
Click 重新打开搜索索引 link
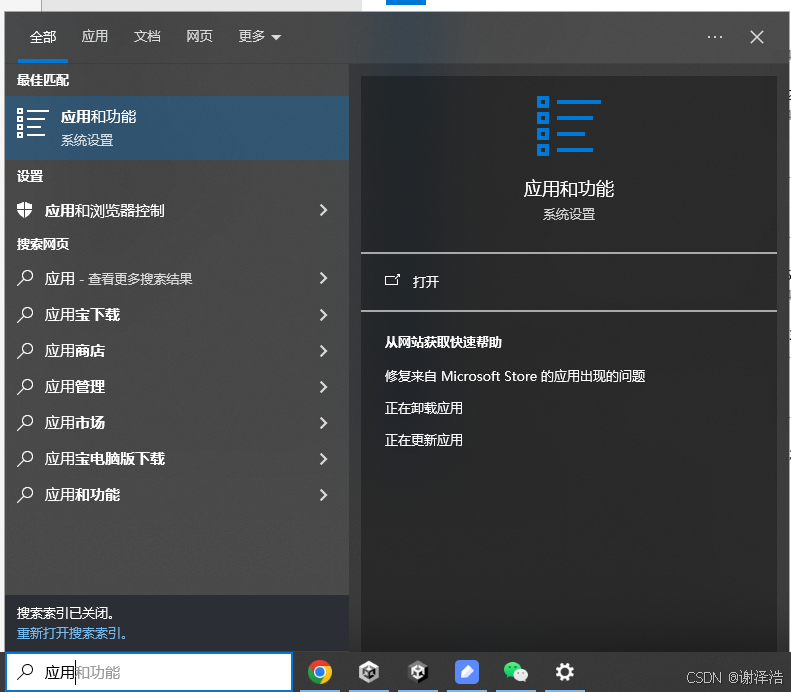pos(72,633)
